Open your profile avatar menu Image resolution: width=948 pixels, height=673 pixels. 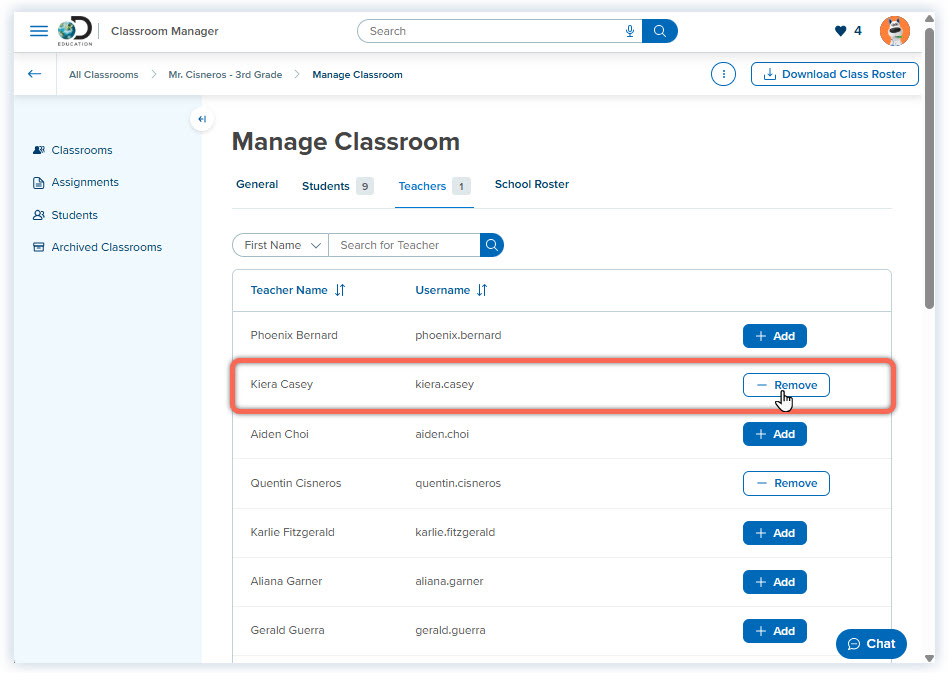tap(894, 30)
